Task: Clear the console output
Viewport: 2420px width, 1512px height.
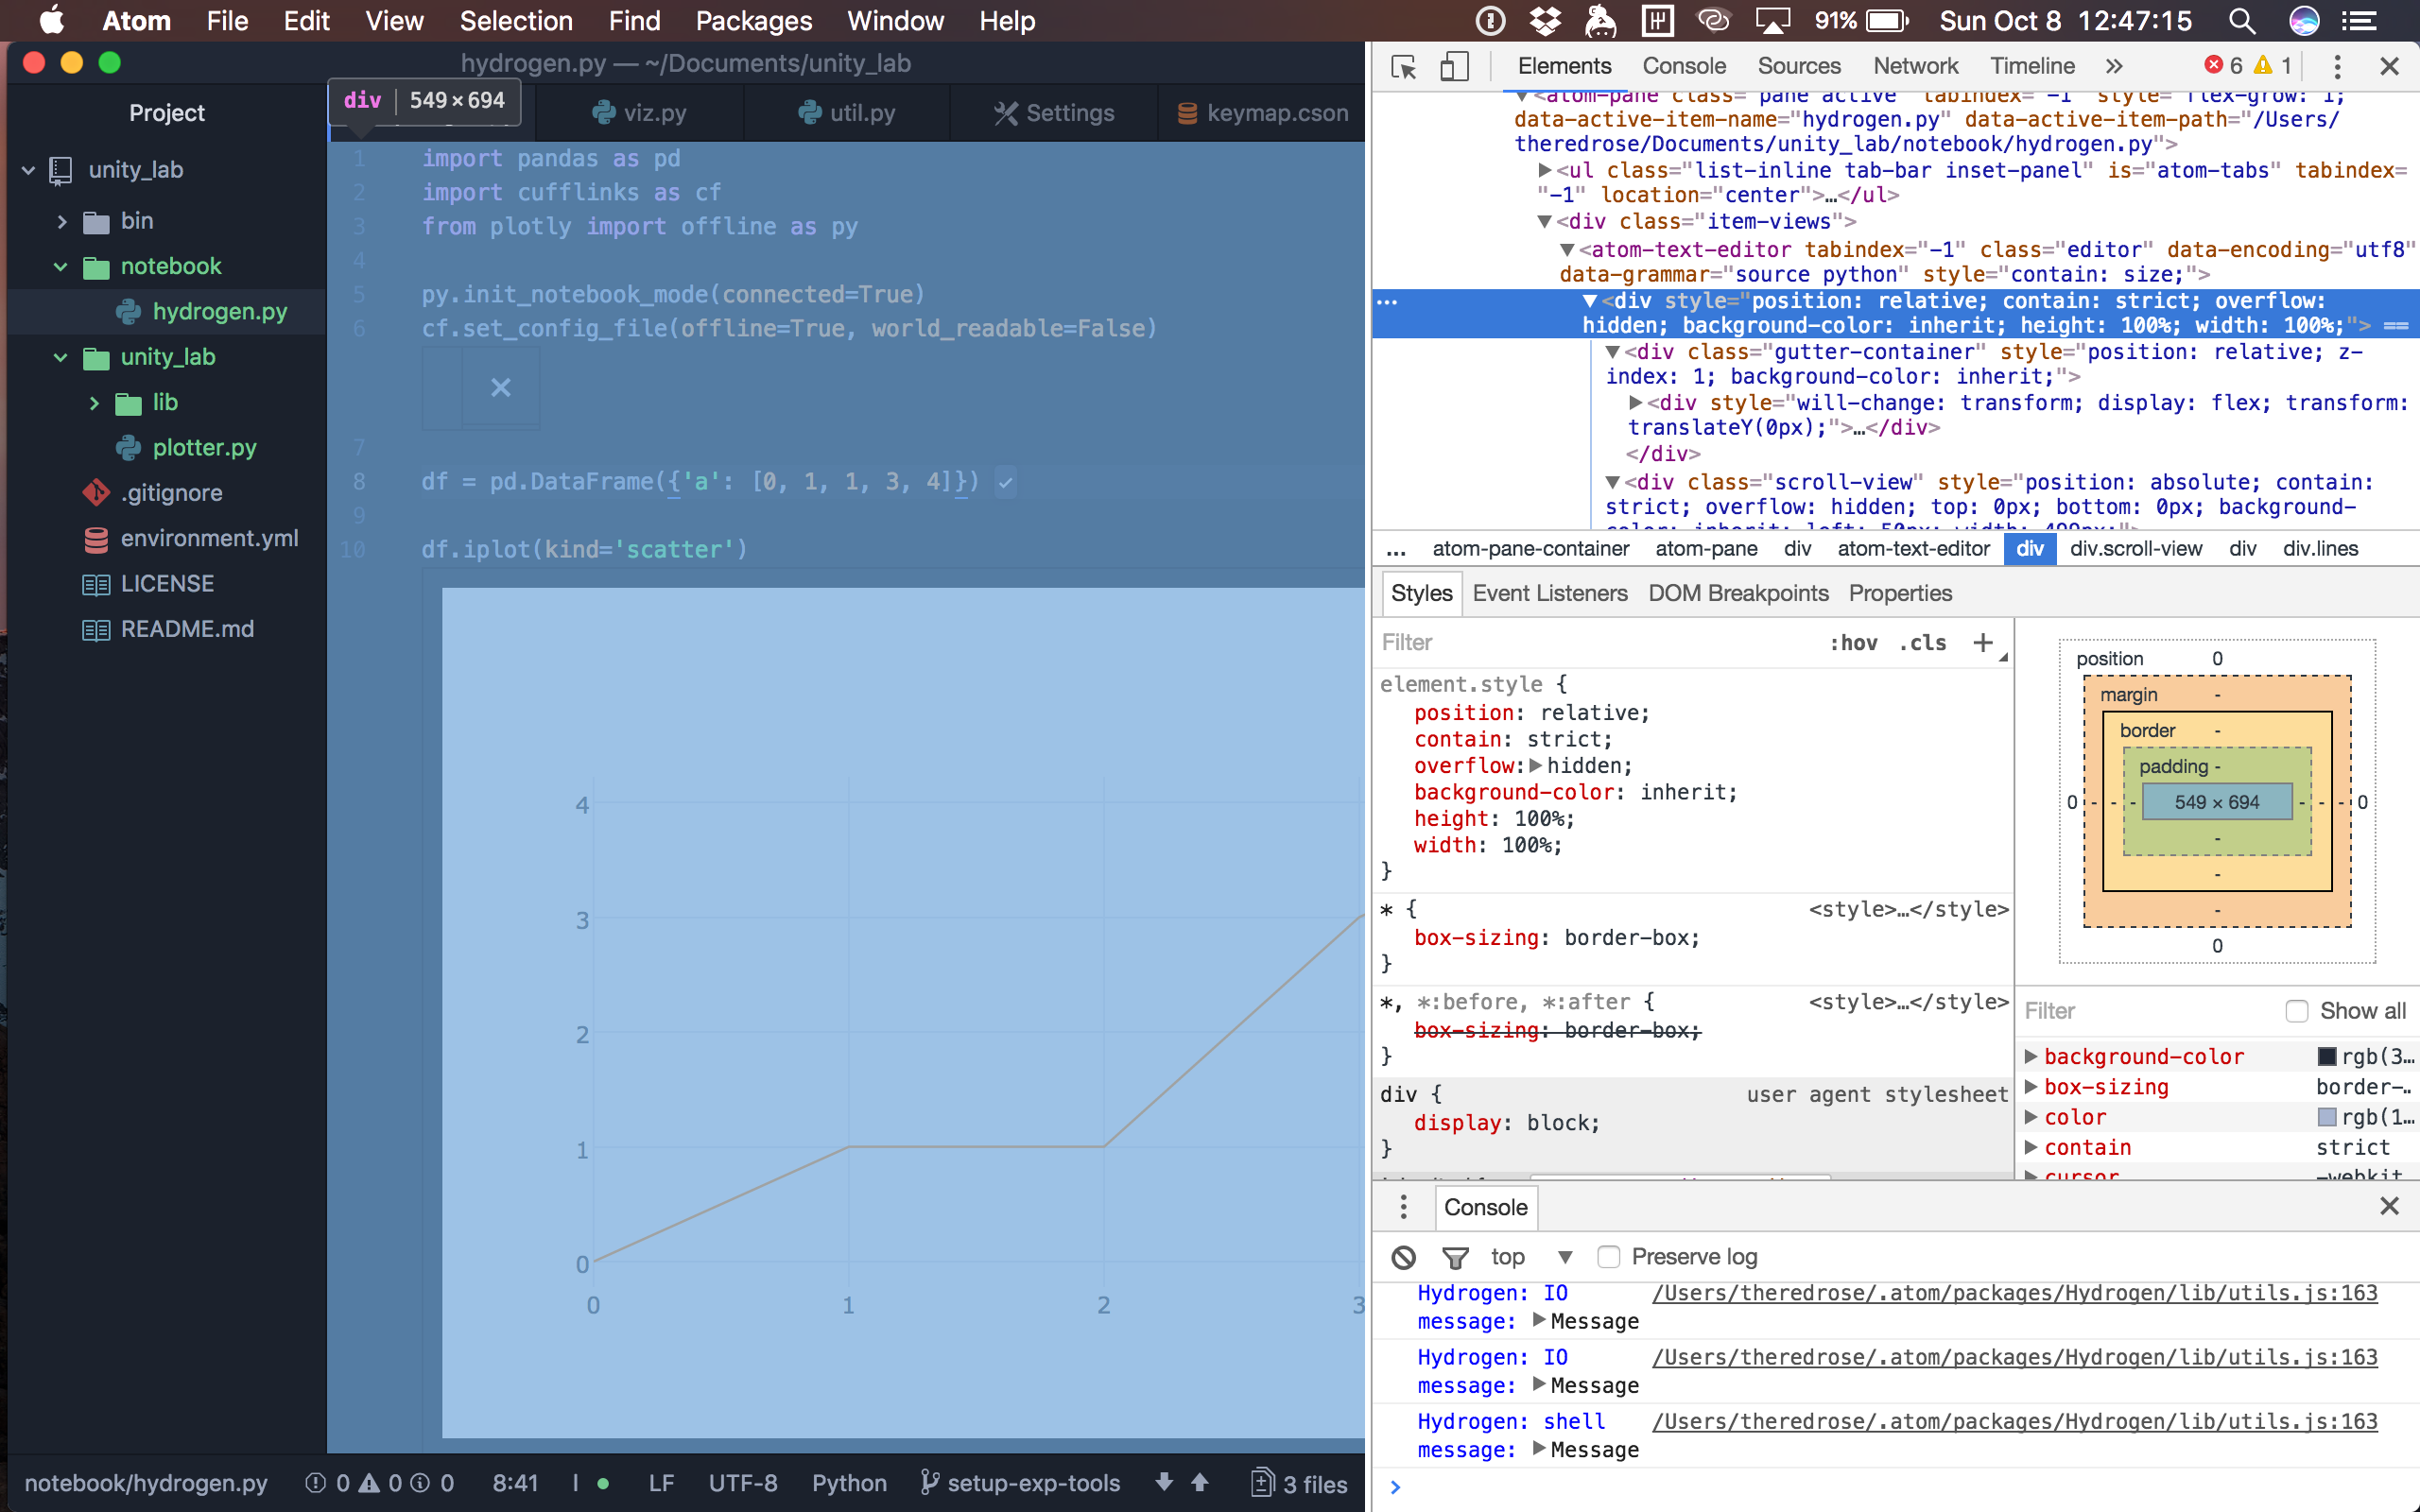Action: [1403, 1257]
